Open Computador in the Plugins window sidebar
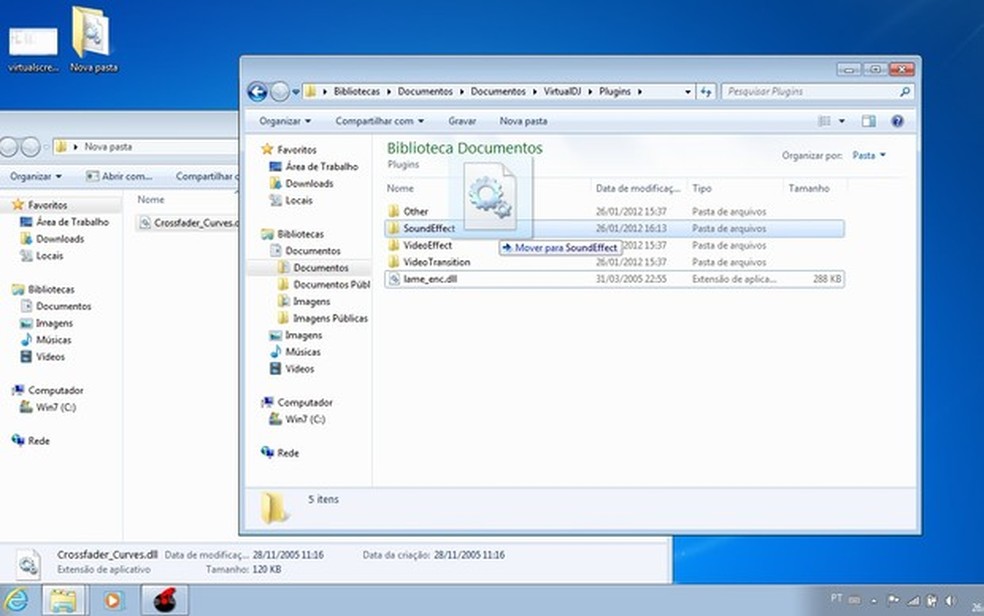Image resolution: width=984 pixels, height=616 pixels. pyautogui.click(x=305, y=402)
